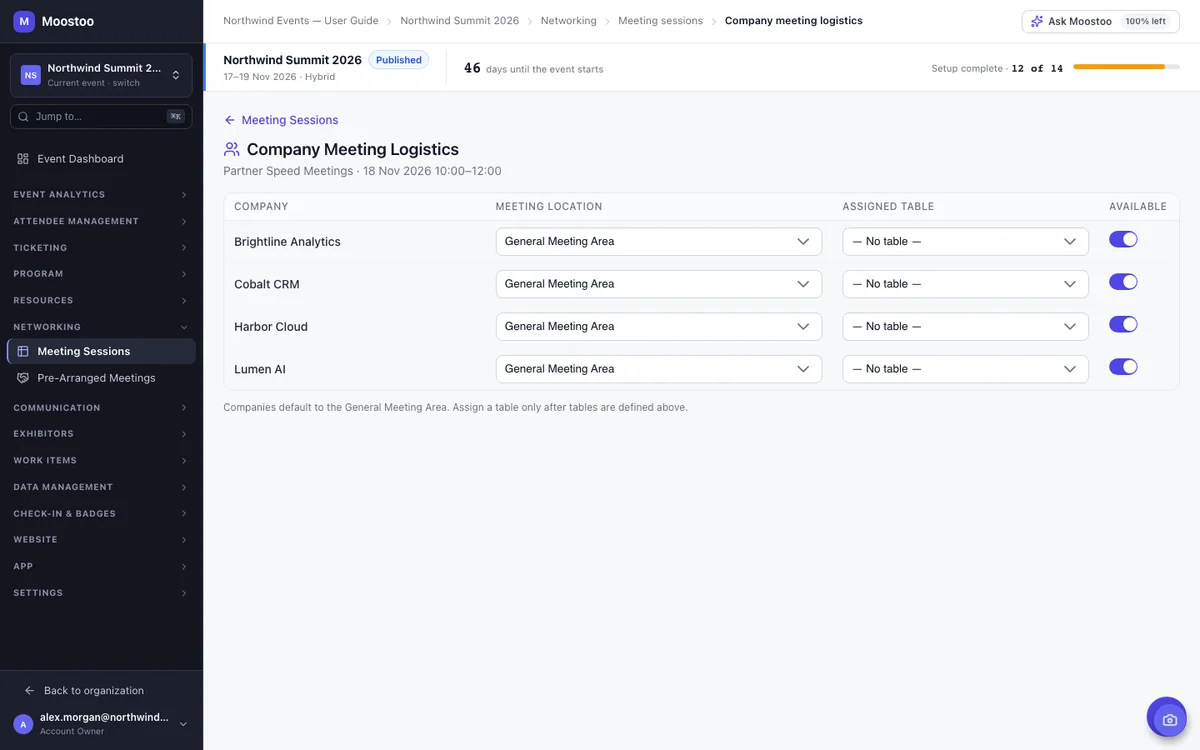Expand the Attendee Management section

click(101, 221)
